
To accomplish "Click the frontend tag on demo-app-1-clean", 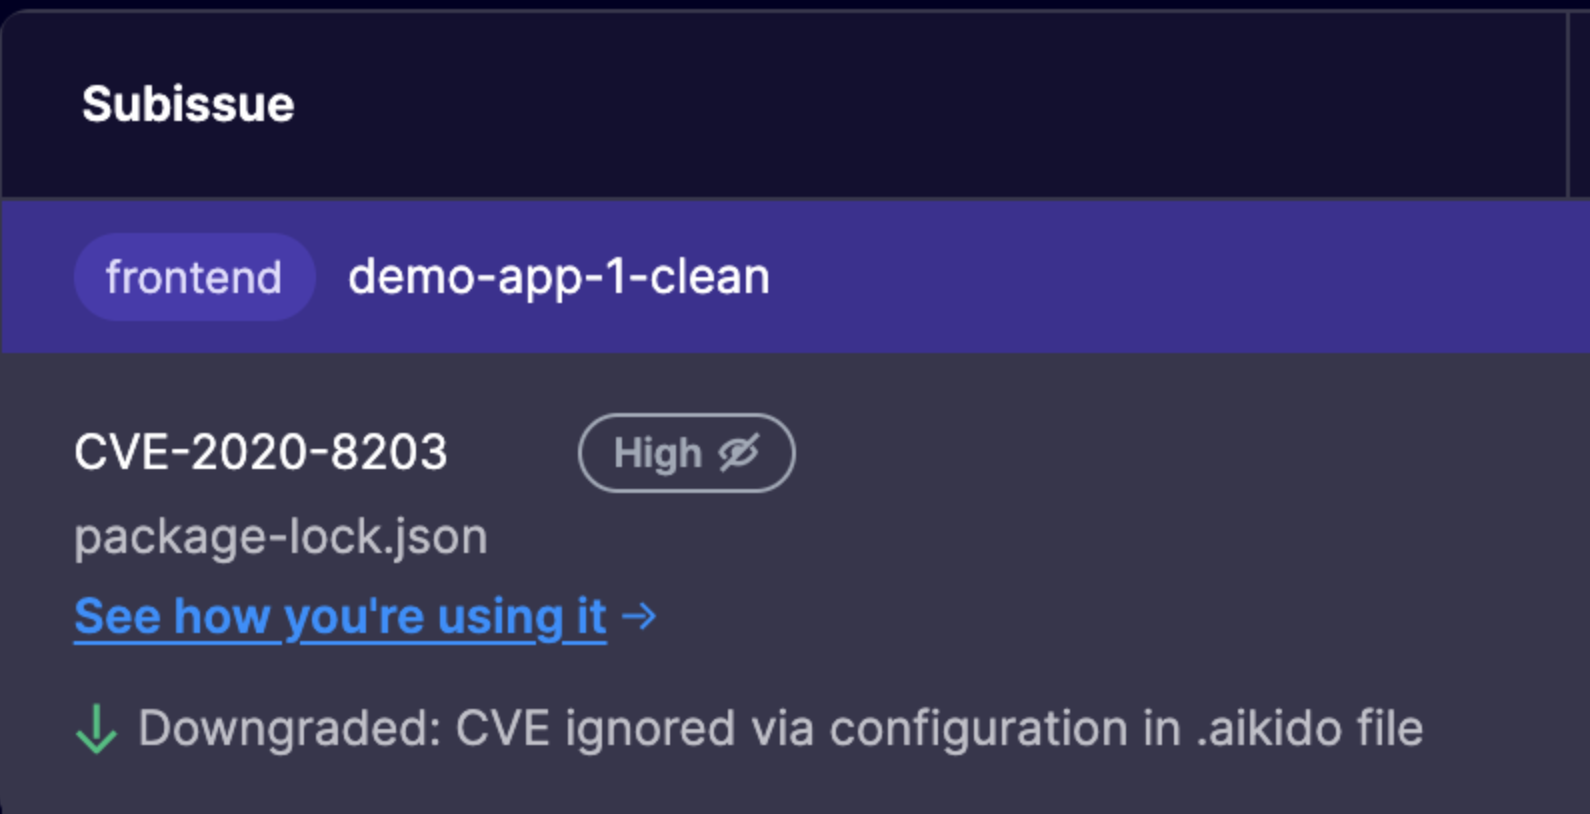I will pos(193,276).
